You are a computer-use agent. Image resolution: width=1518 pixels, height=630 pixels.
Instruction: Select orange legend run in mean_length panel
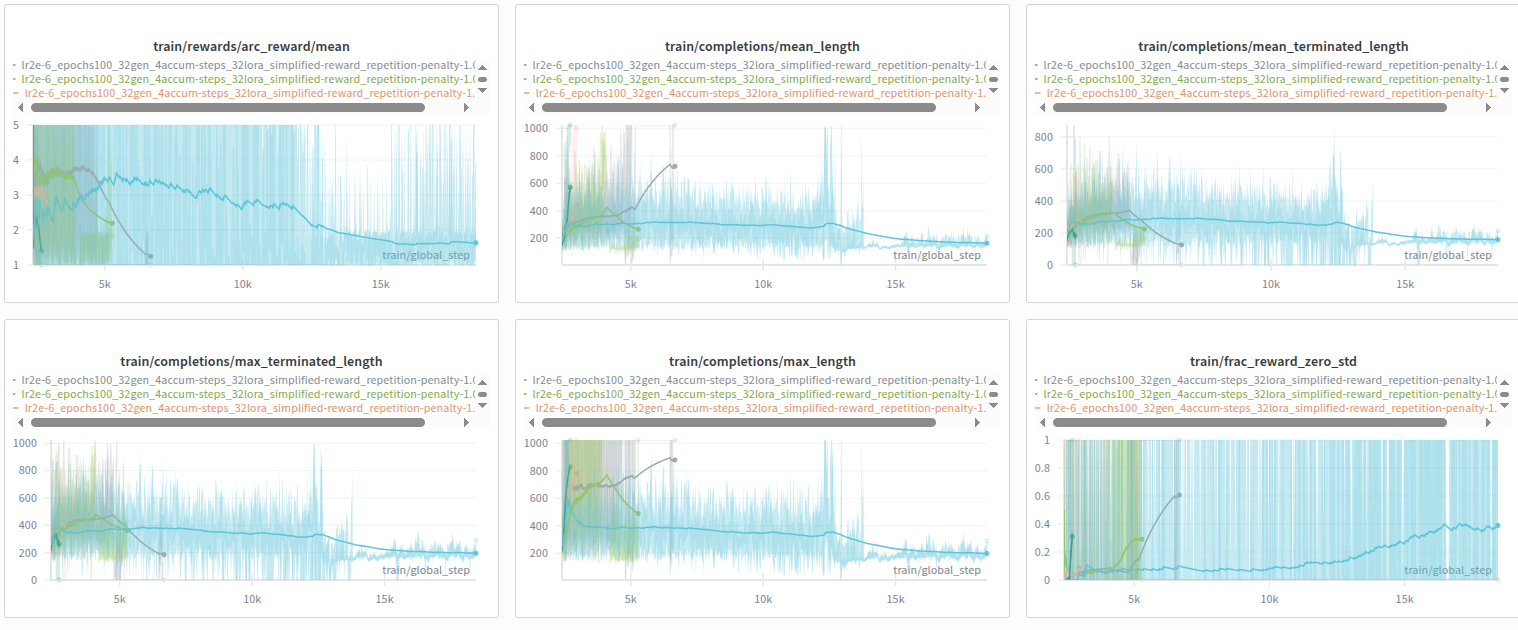[755, 93]
